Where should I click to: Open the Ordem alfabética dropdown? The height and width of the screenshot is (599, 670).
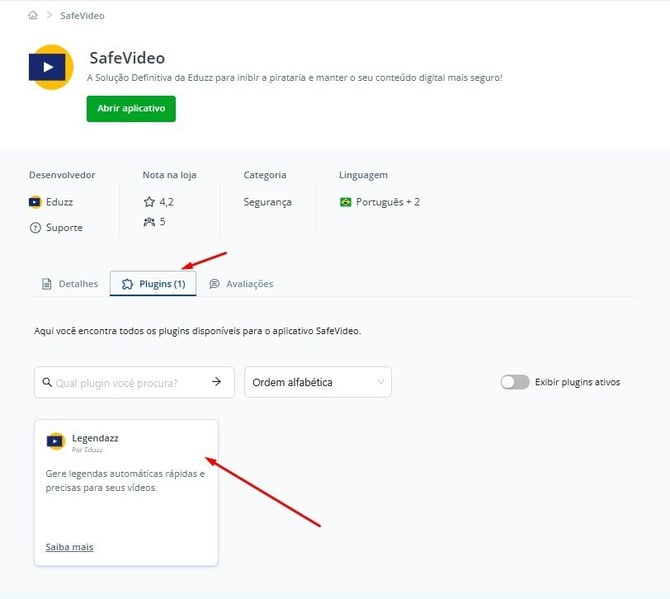click(x=317, y=382)
